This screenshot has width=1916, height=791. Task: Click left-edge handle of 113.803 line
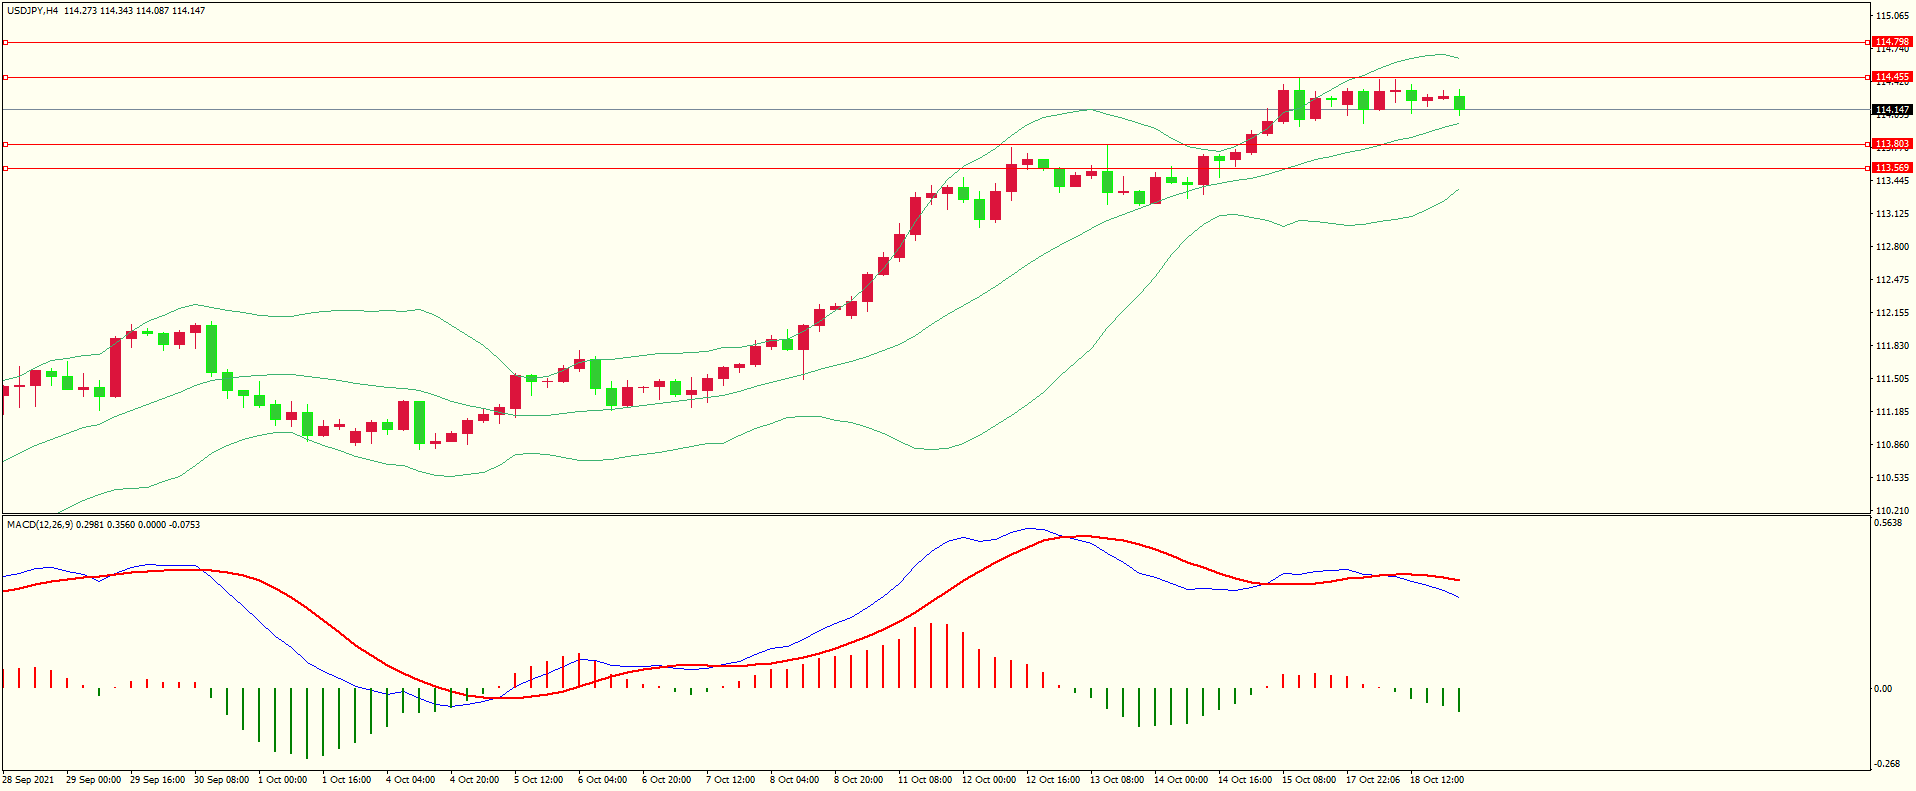[5, 144]
